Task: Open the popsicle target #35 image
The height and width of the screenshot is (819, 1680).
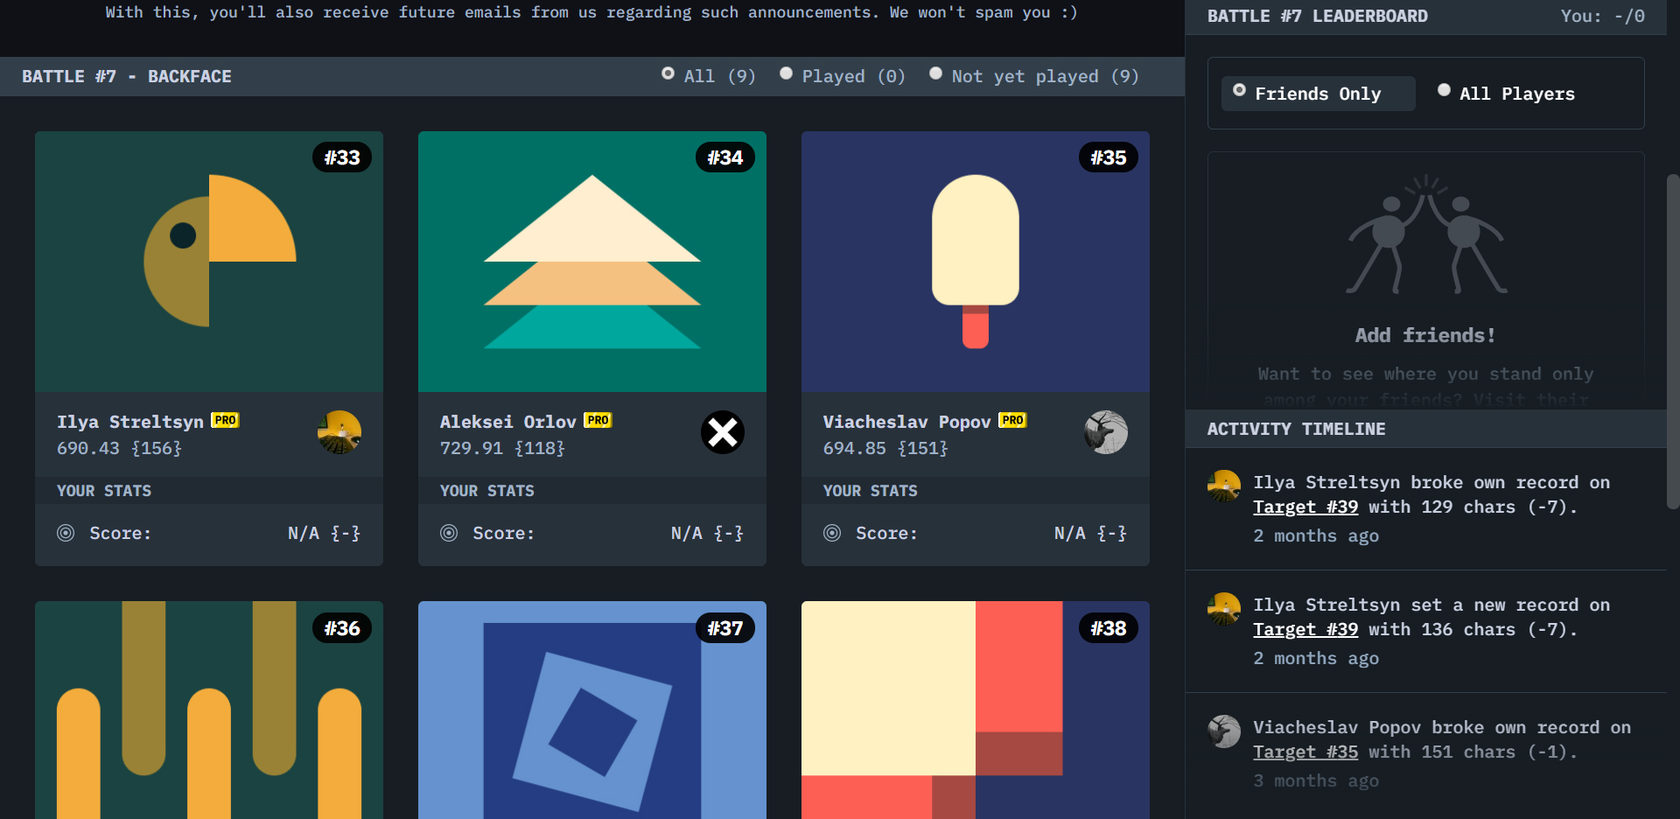Action: pyautogui.click(x=975, y=262)
